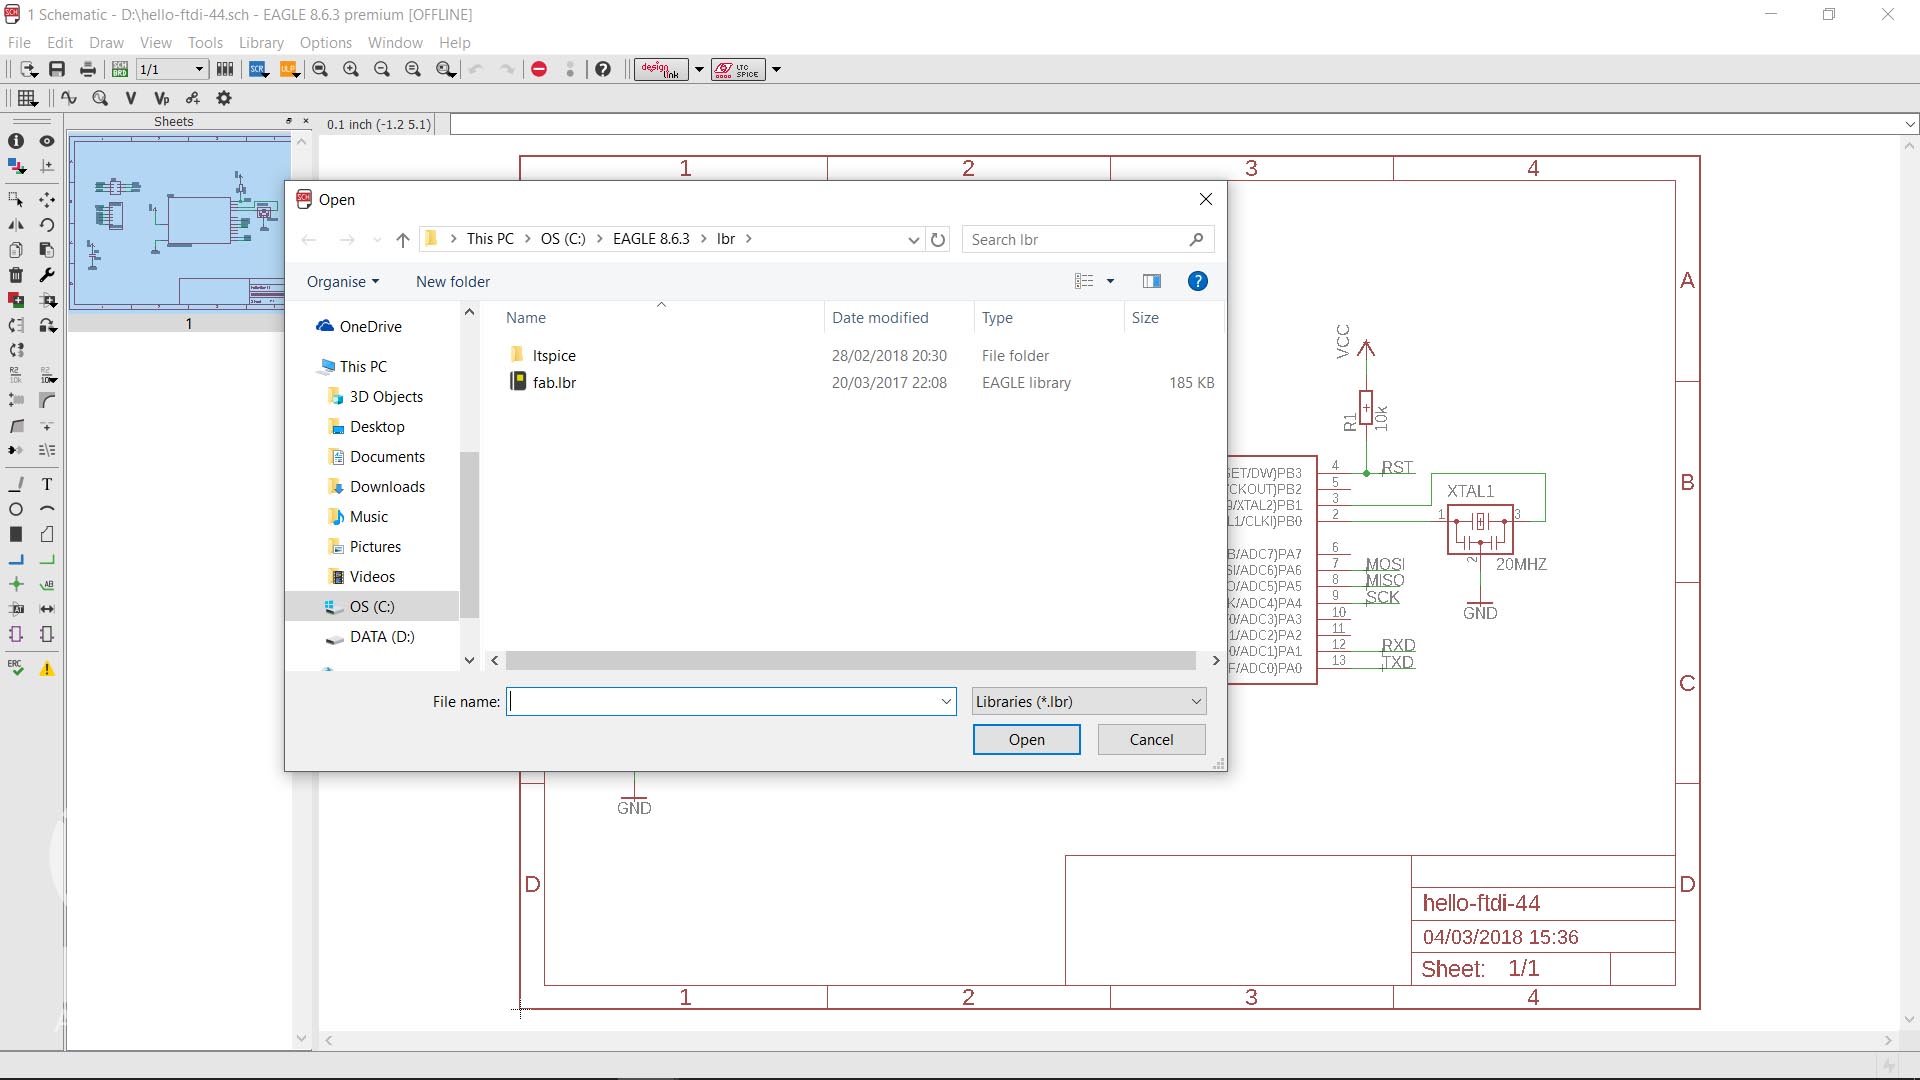Click the Save icon in EAGLE toolbar
Image resolution: width=1920 pixels, height=1080 pixels.
57,69
